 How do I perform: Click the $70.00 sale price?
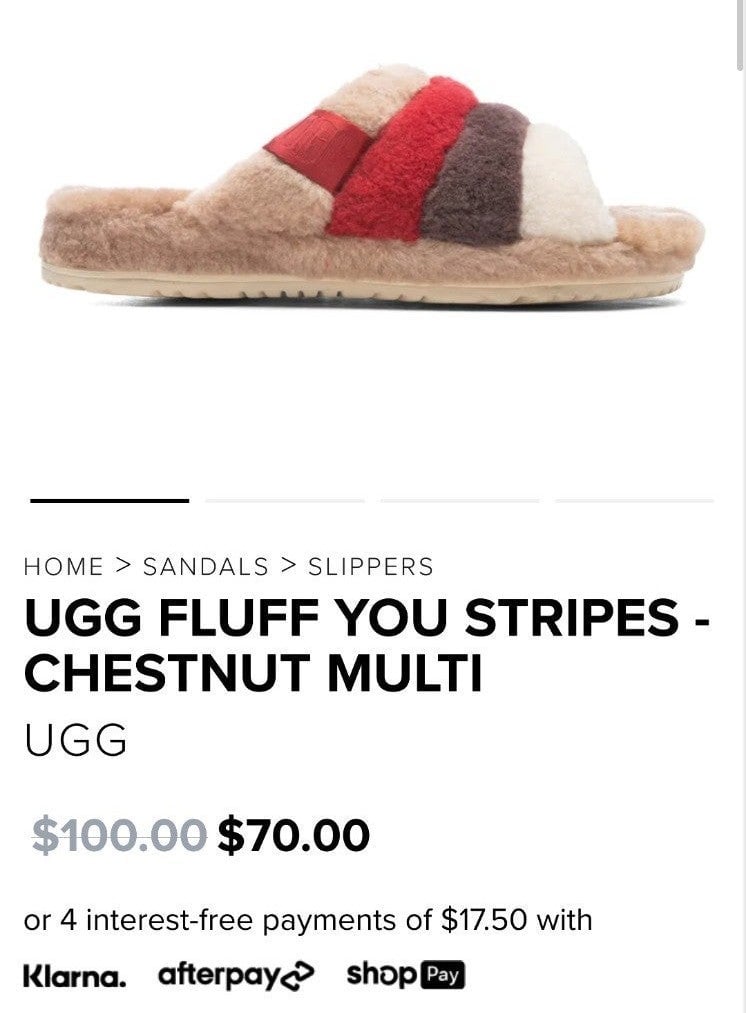click(x=294, y=835)
